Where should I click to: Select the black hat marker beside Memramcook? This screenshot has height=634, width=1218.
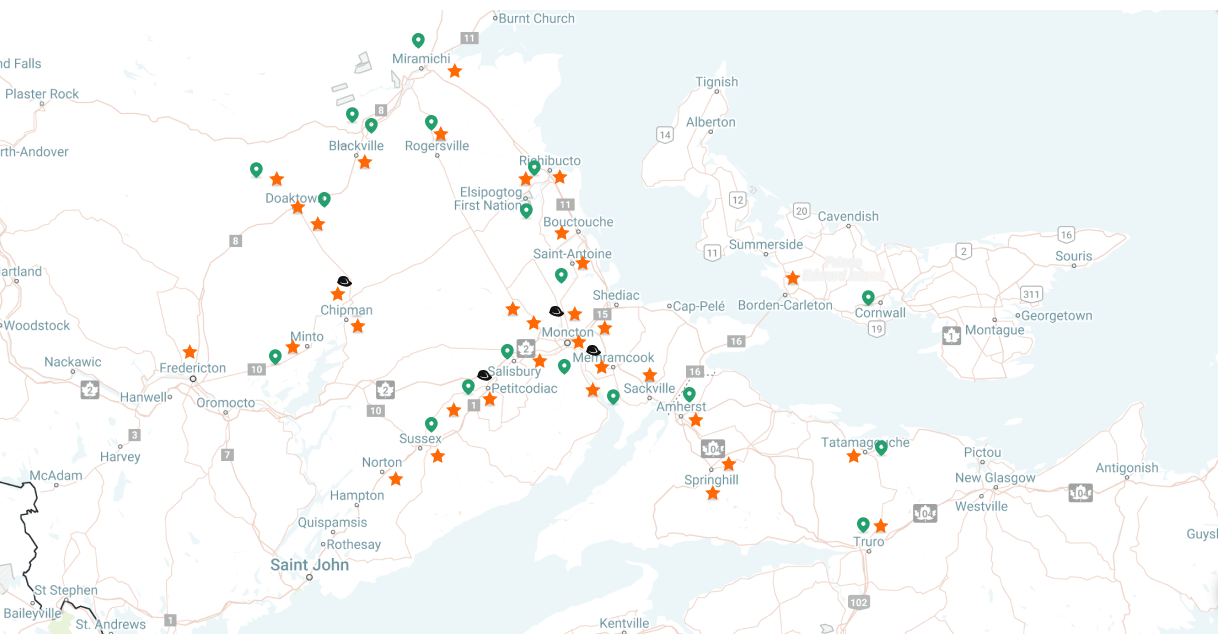click(593, 350)
